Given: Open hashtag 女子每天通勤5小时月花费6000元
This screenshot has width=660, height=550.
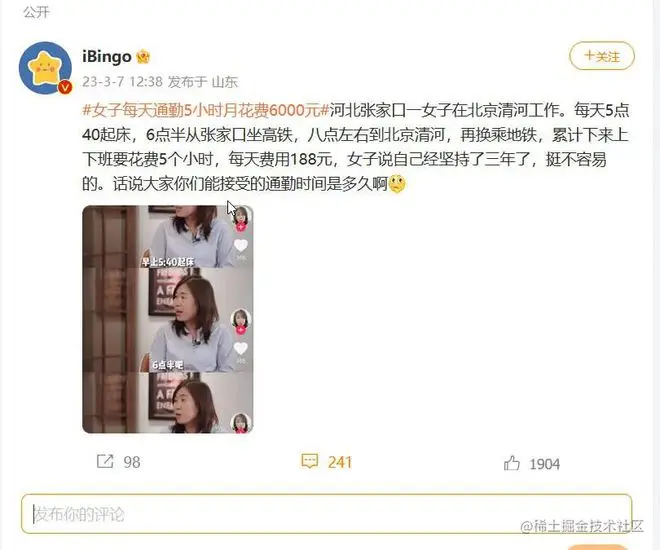Looking at the screenshot, I should pos(206,110).
